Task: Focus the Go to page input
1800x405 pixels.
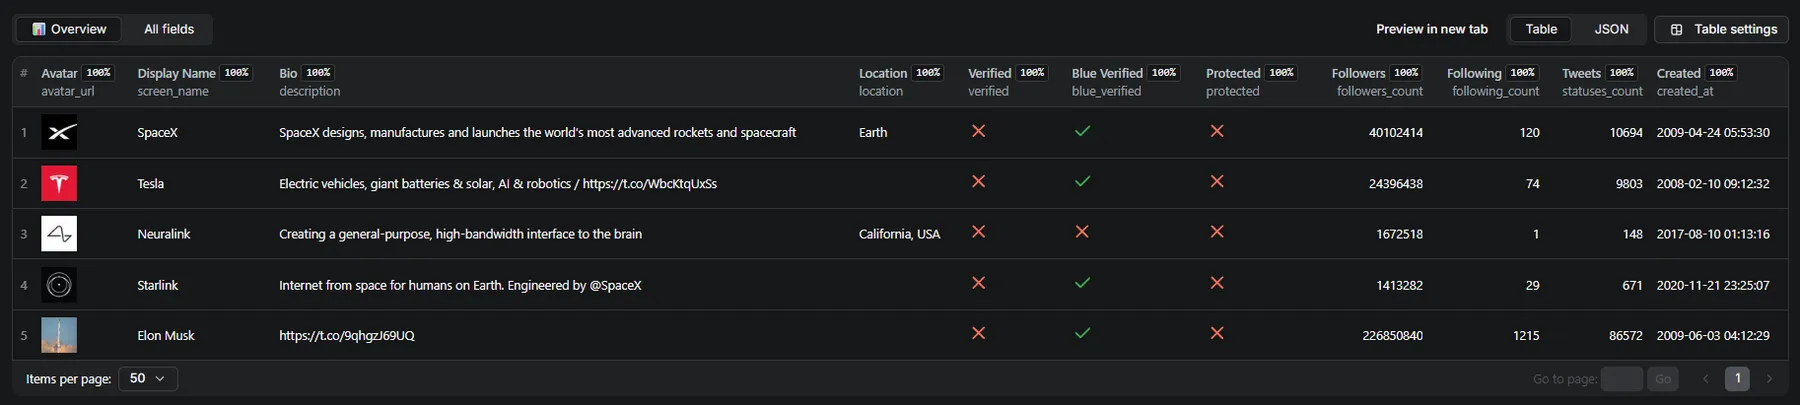Action: (x=1621, y=379)
